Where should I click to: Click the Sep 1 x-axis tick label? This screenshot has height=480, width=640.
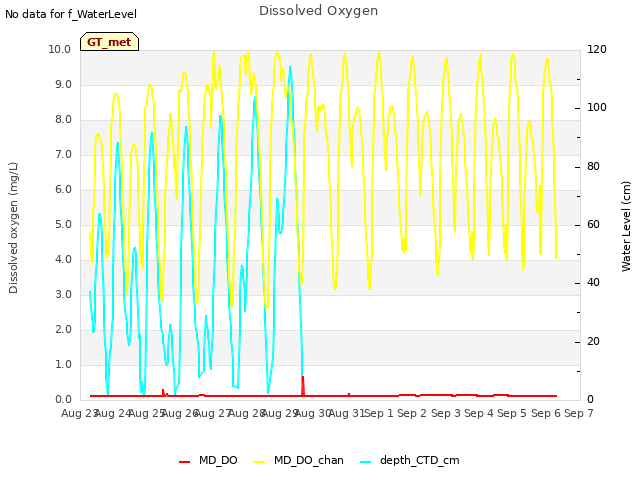[379, 413]
